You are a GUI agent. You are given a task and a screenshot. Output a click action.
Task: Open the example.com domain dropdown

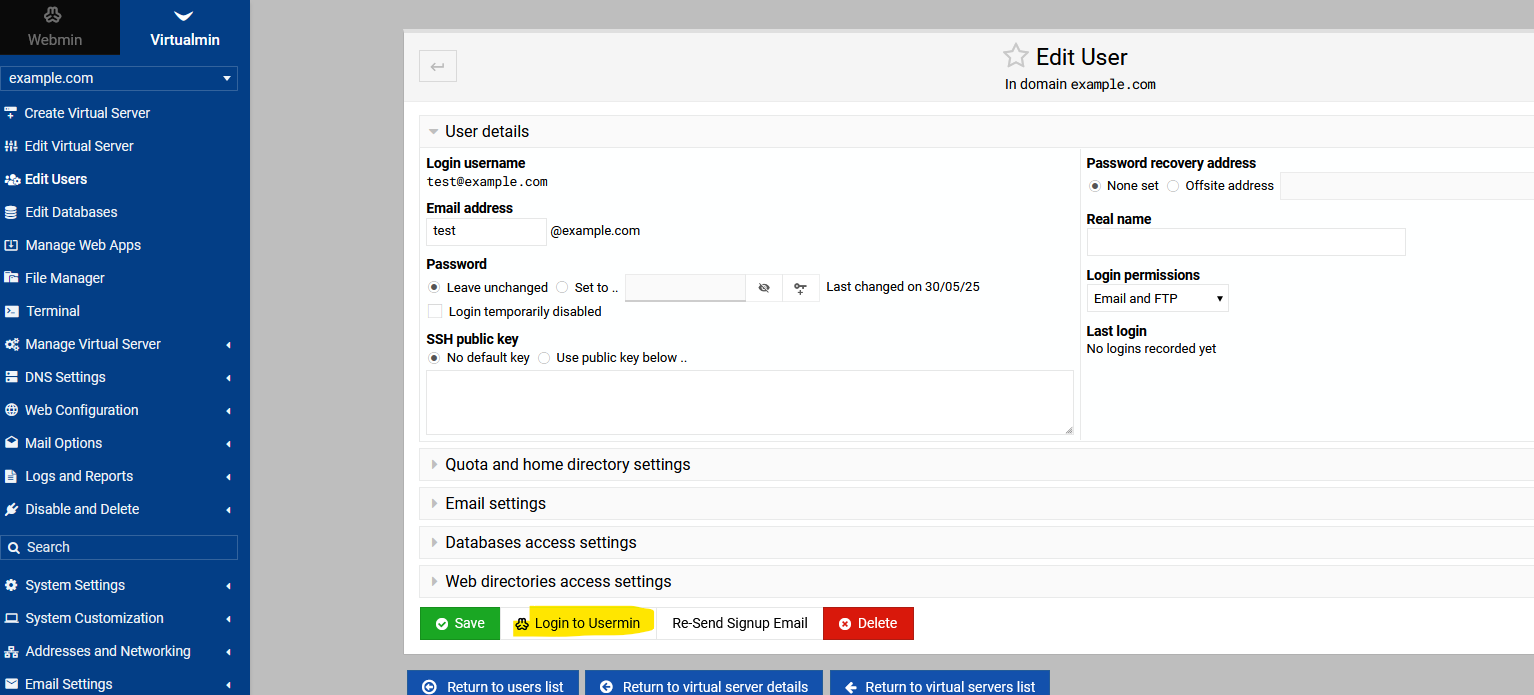[119, 78]
